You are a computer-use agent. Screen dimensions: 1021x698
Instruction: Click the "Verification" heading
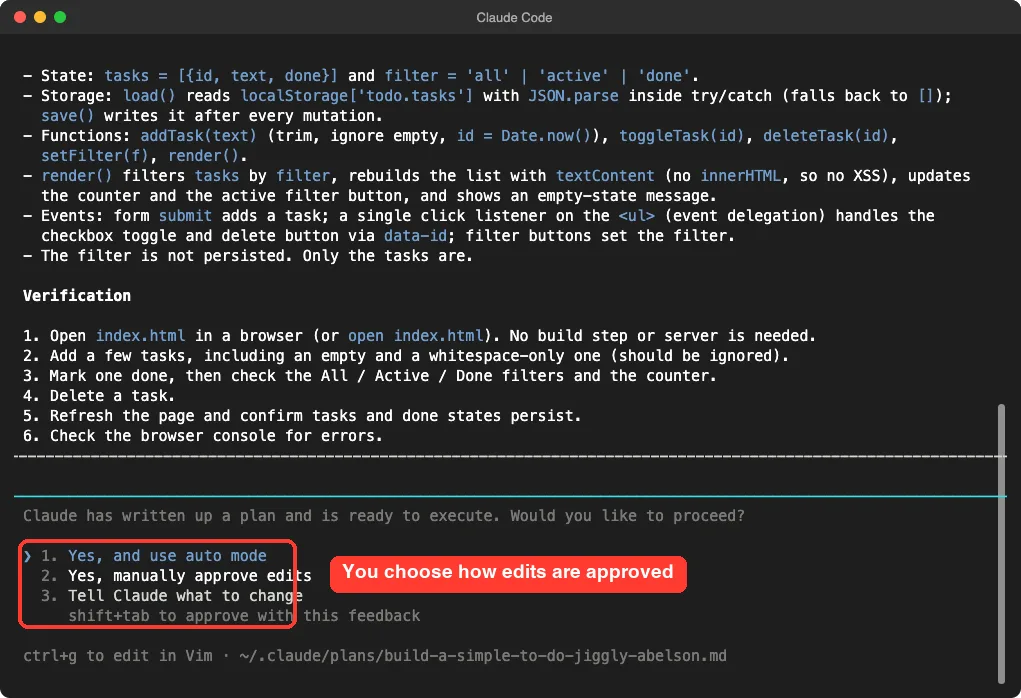pos(77,296)
